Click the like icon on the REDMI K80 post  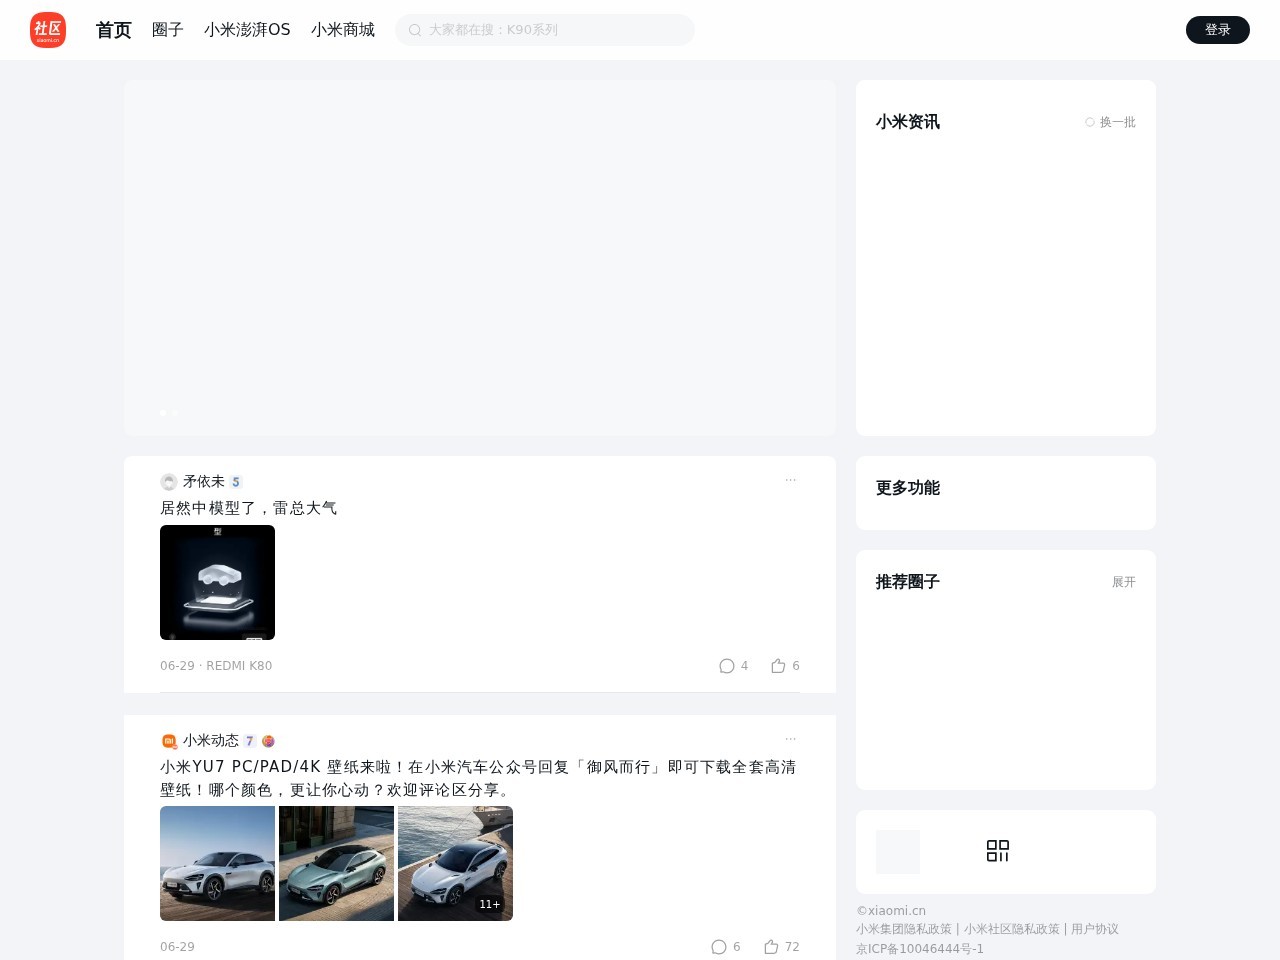tap(778, 666)
